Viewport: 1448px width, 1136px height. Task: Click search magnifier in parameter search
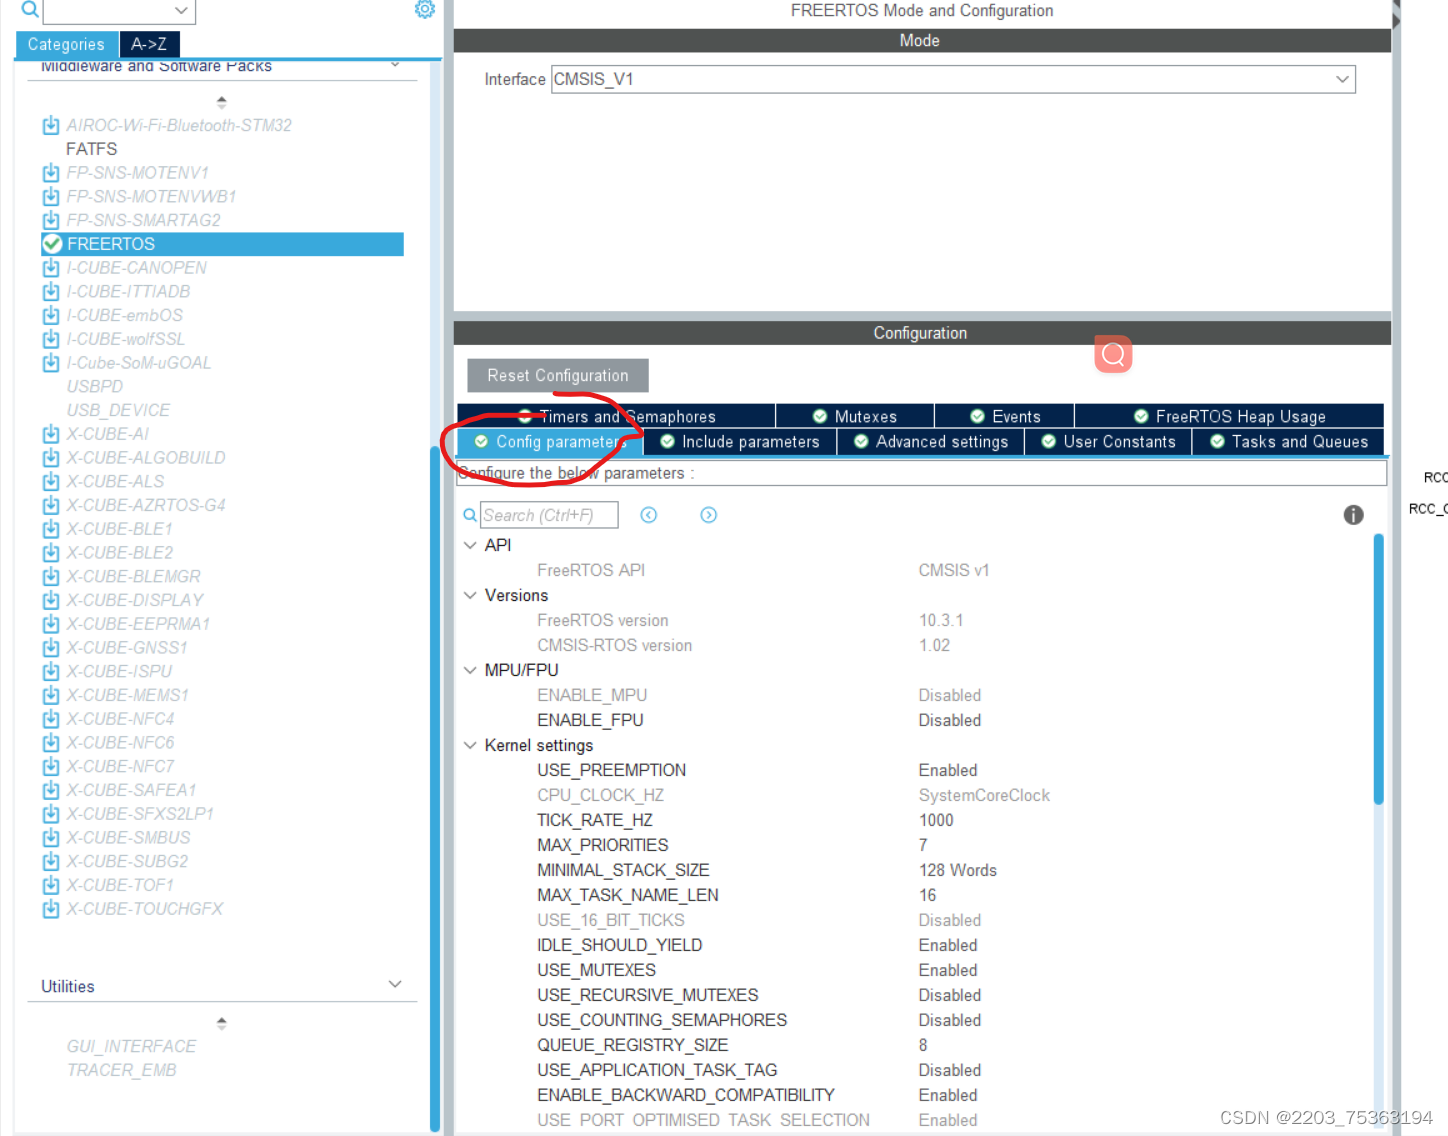470,515
